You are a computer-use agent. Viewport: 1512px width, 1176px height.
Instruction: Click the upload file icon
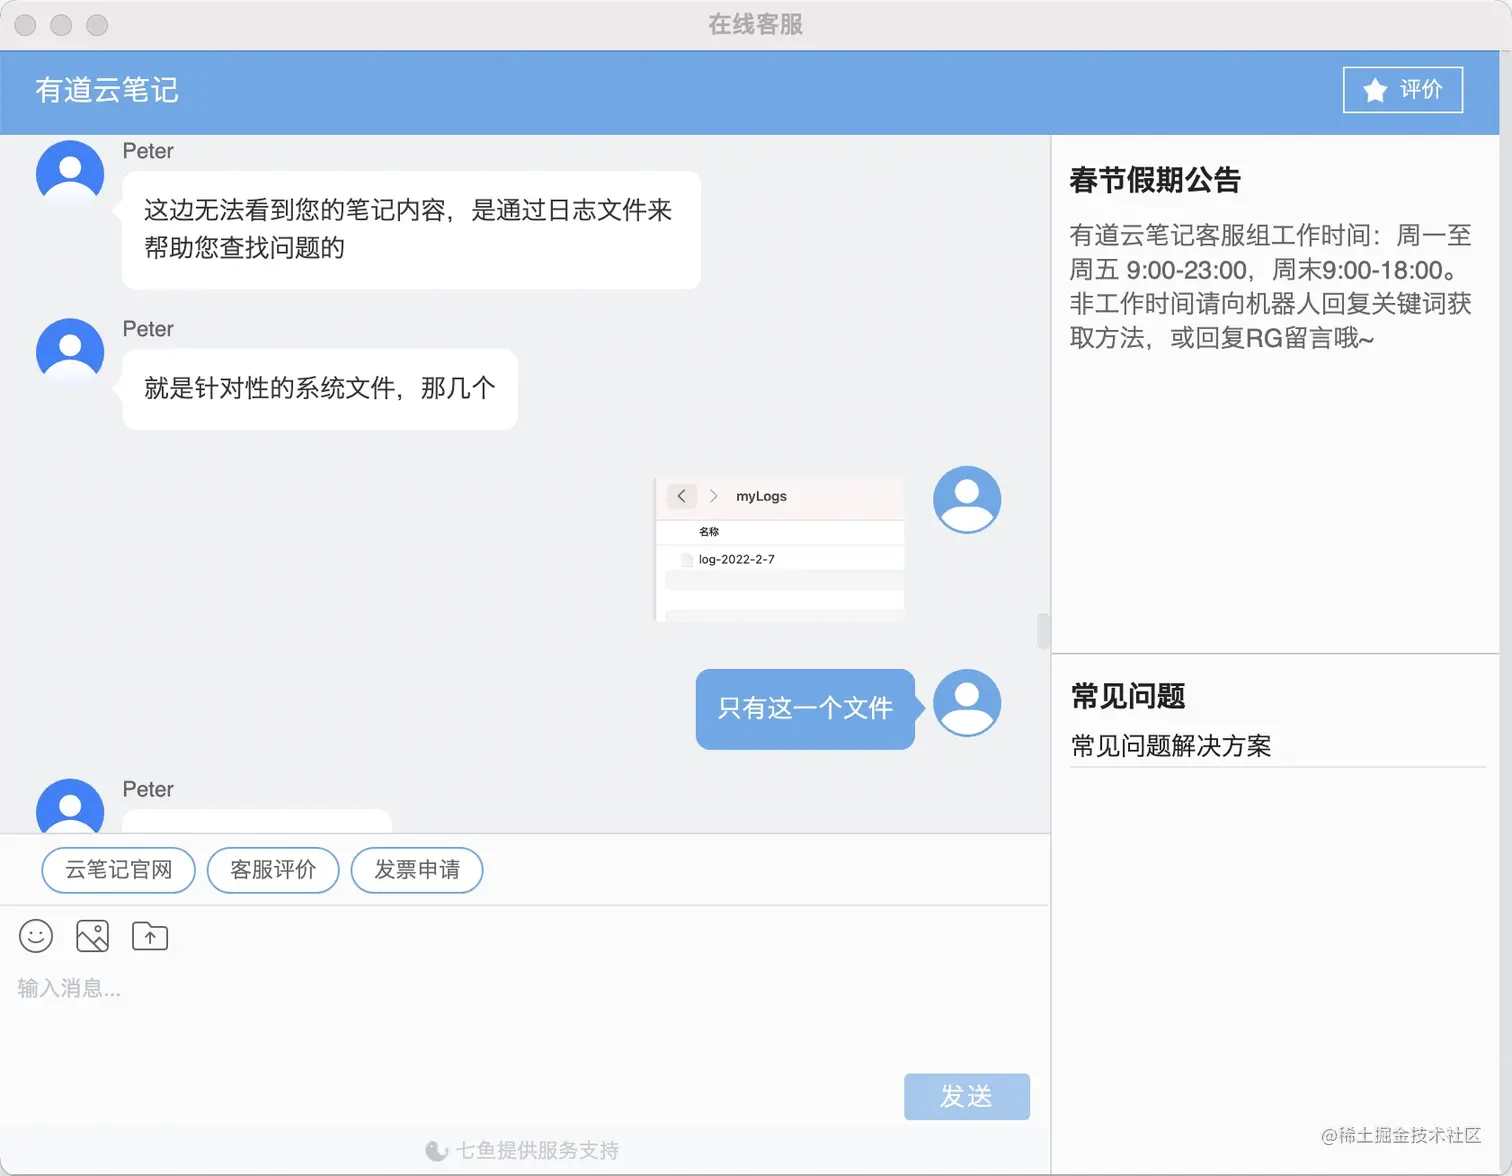pyautogui.click(x=150, y=936)
